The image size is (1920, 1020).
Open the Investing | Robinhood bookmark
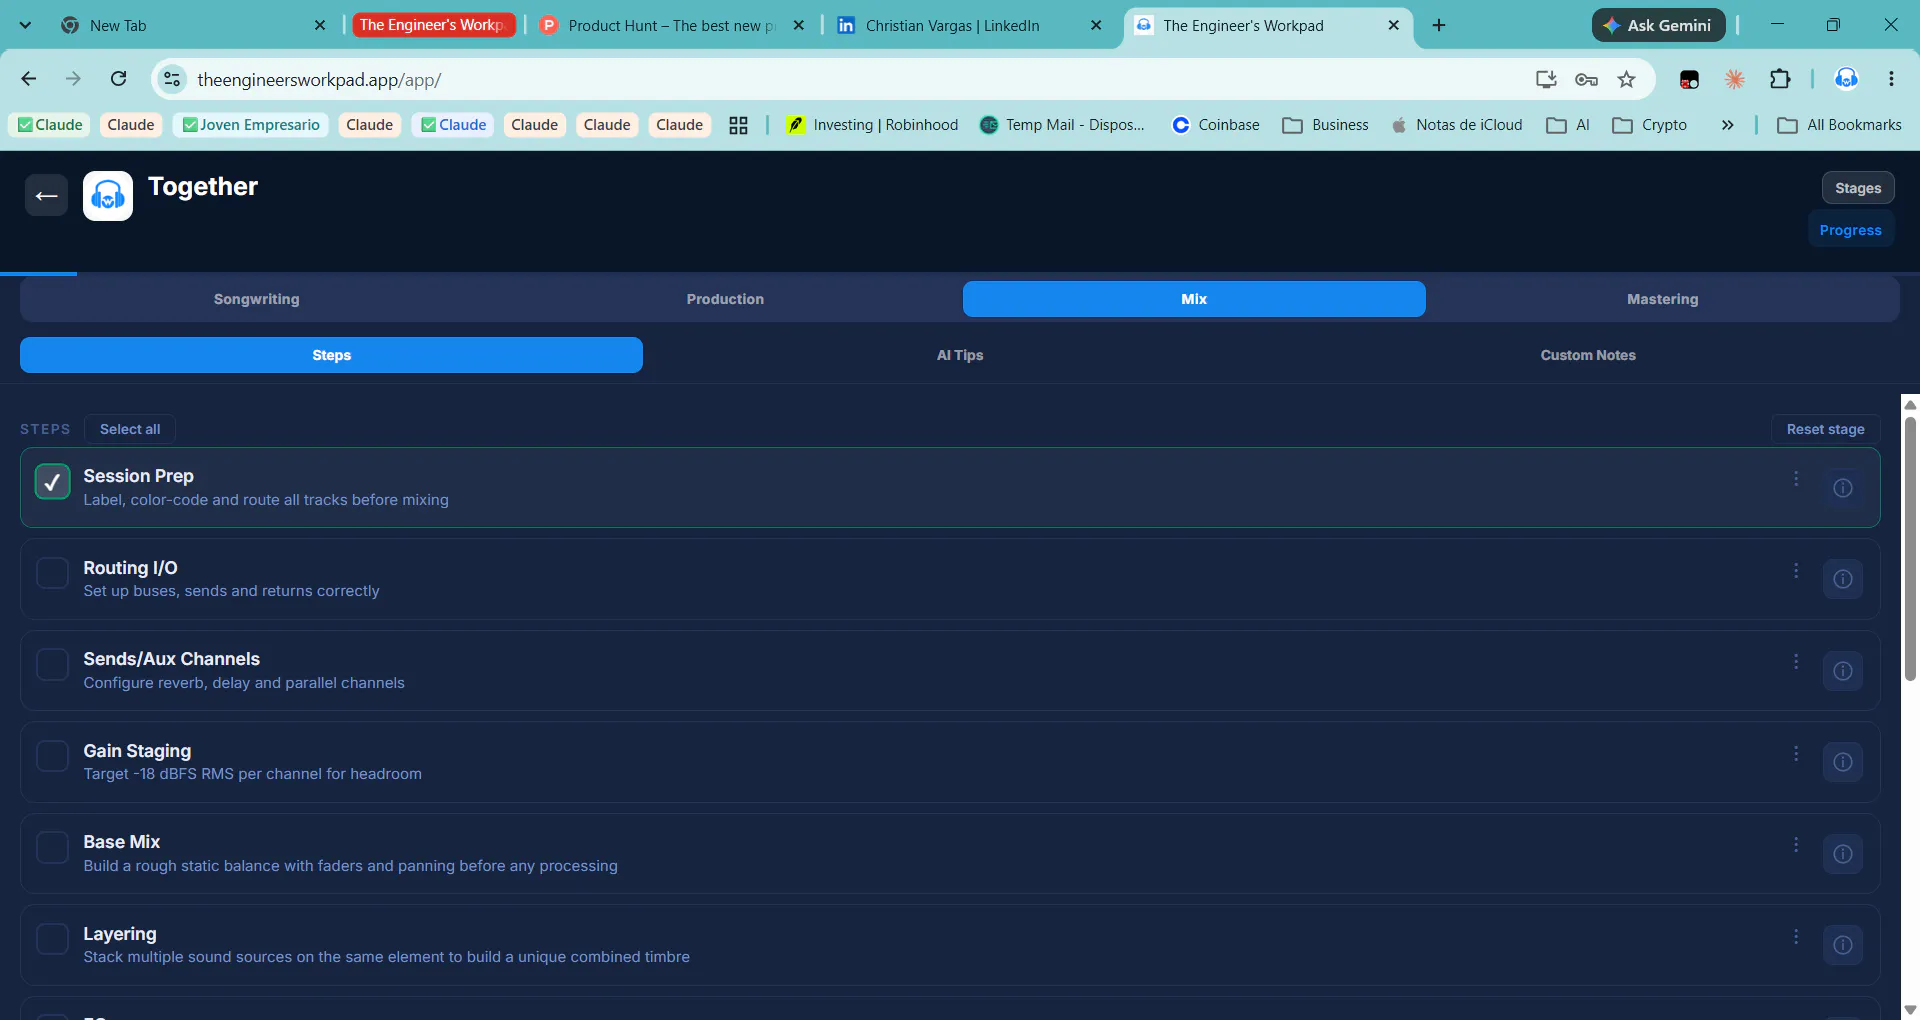(x=872, y=125)
